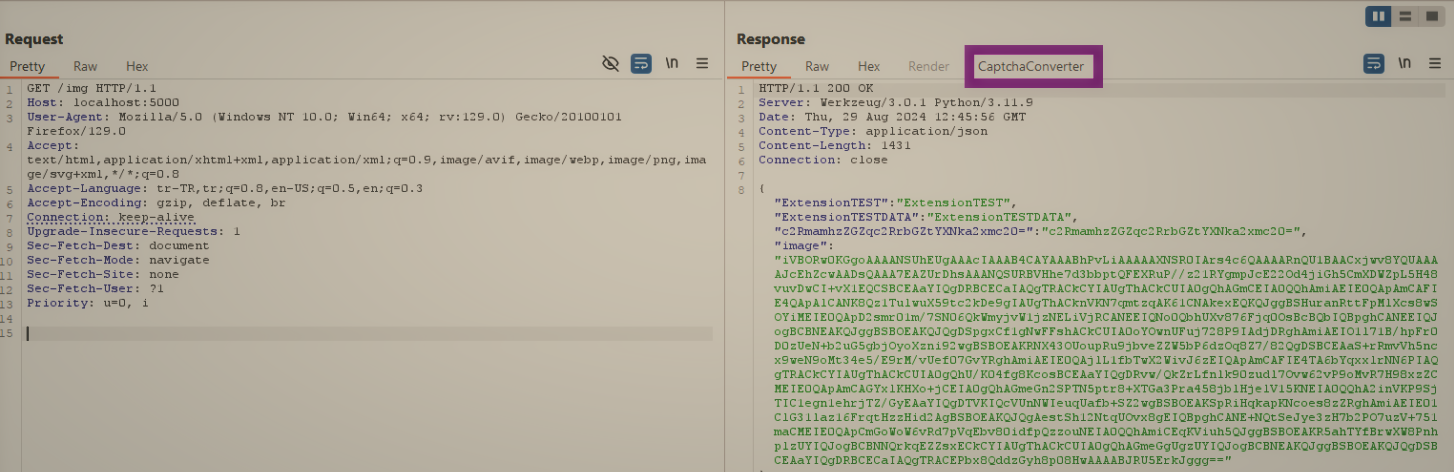Image resolution: width=1454 pixels, height=472 pixels.
Task: Toggle line wrap in the Request panel
Action: coord(641,63)
